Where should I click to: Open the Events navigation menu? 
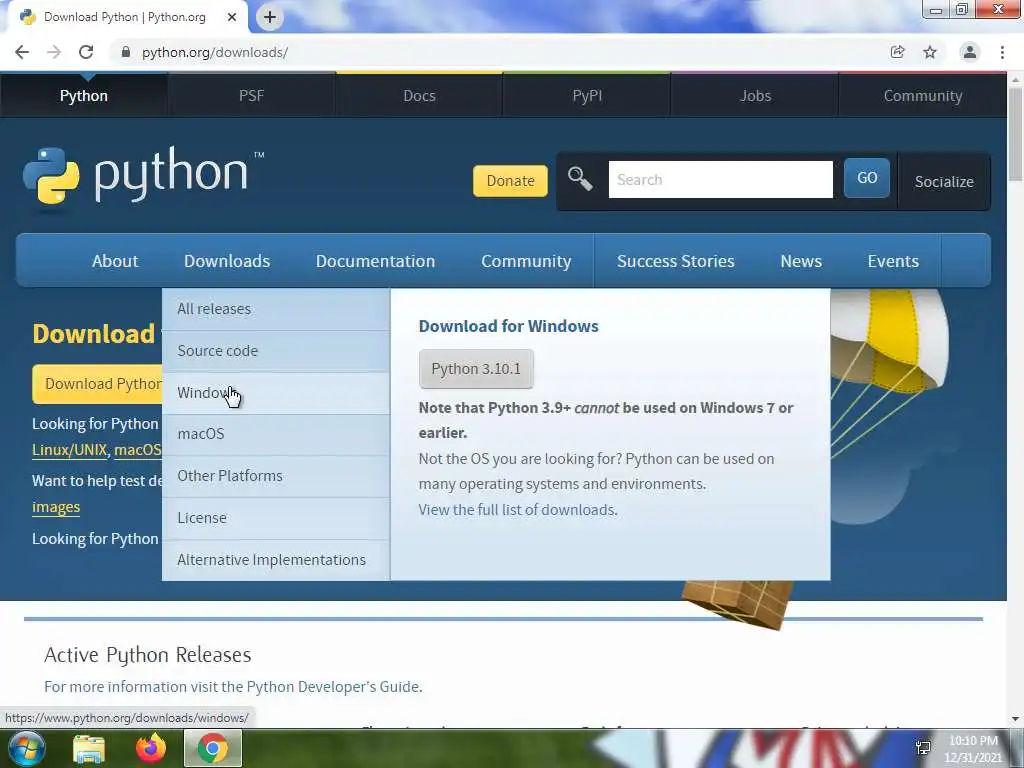(893, 261)
